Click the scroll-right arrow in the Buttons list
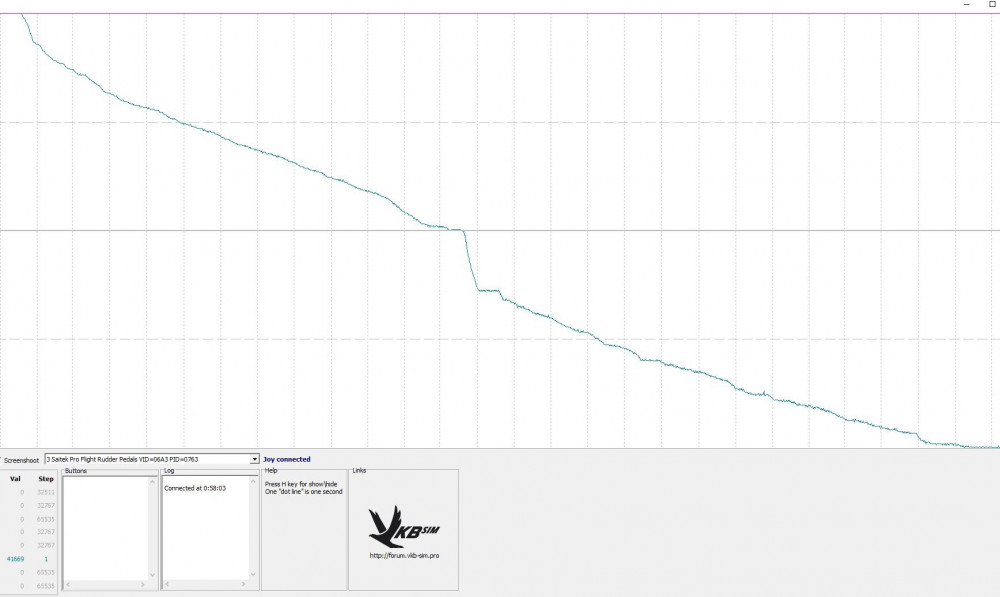Screen dimensions: 1000x597 click(x=142, y=584)
